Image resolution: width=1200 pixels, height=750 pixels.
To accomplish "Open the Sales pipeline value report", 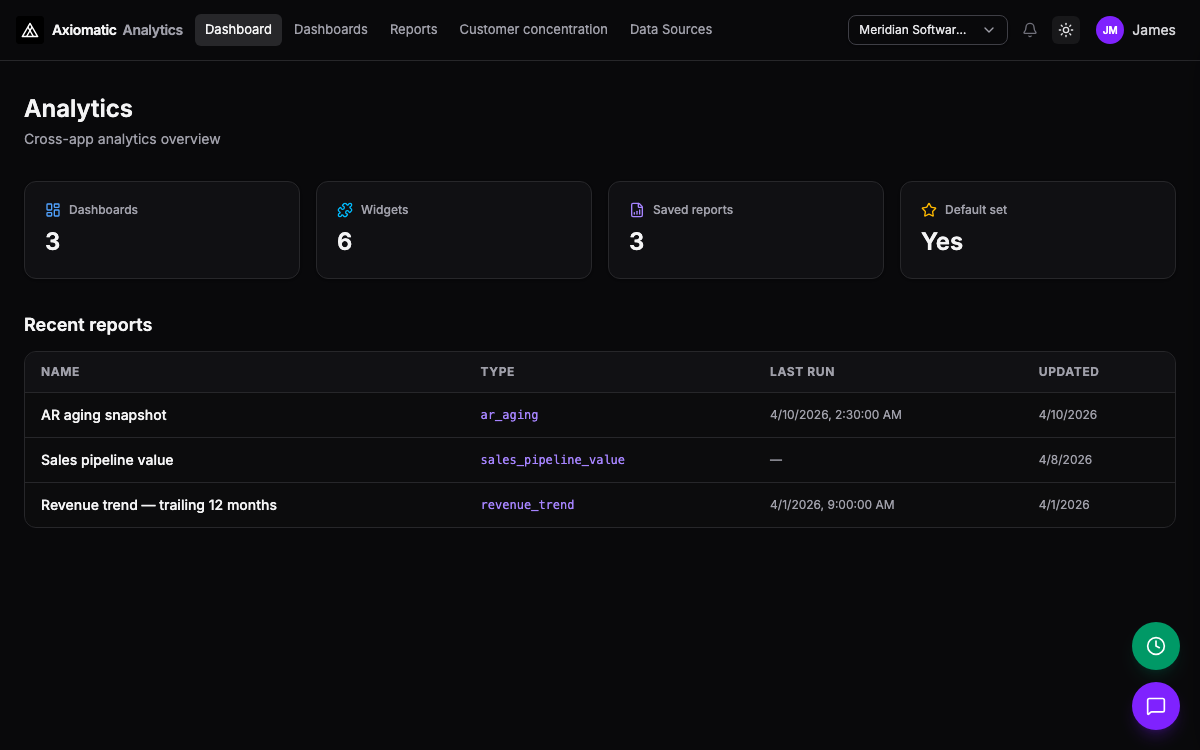I will click(107, 460).
